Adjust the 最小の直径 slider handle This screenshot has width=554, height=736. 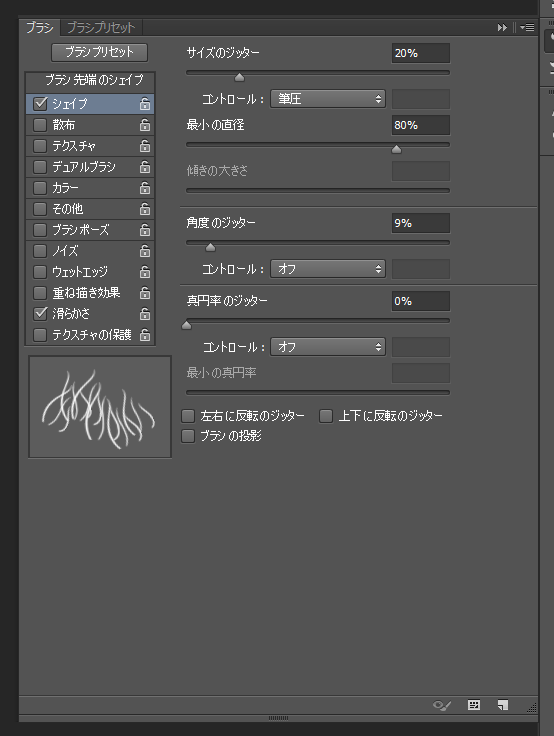[x=397, y=149]
